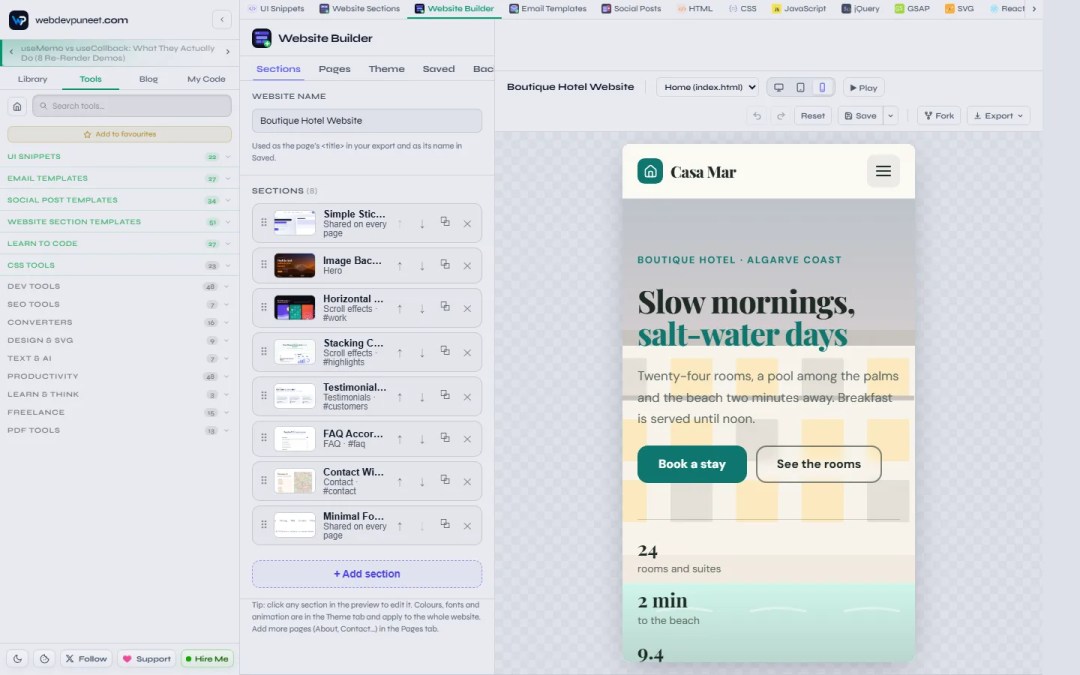Open the hamburger menu in Casa Mar preview
Screen dimensions: 1080x675
click(x=883, y=171)
